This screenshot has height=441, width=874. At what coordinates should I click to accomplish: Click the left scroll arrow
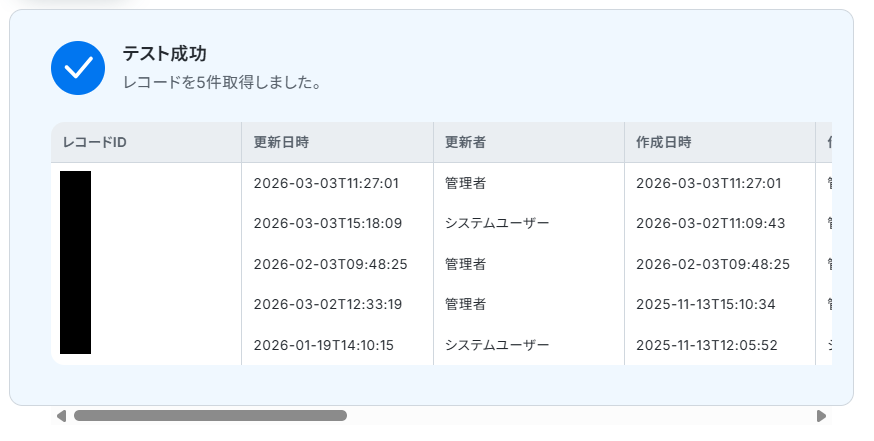click(61, 416)
